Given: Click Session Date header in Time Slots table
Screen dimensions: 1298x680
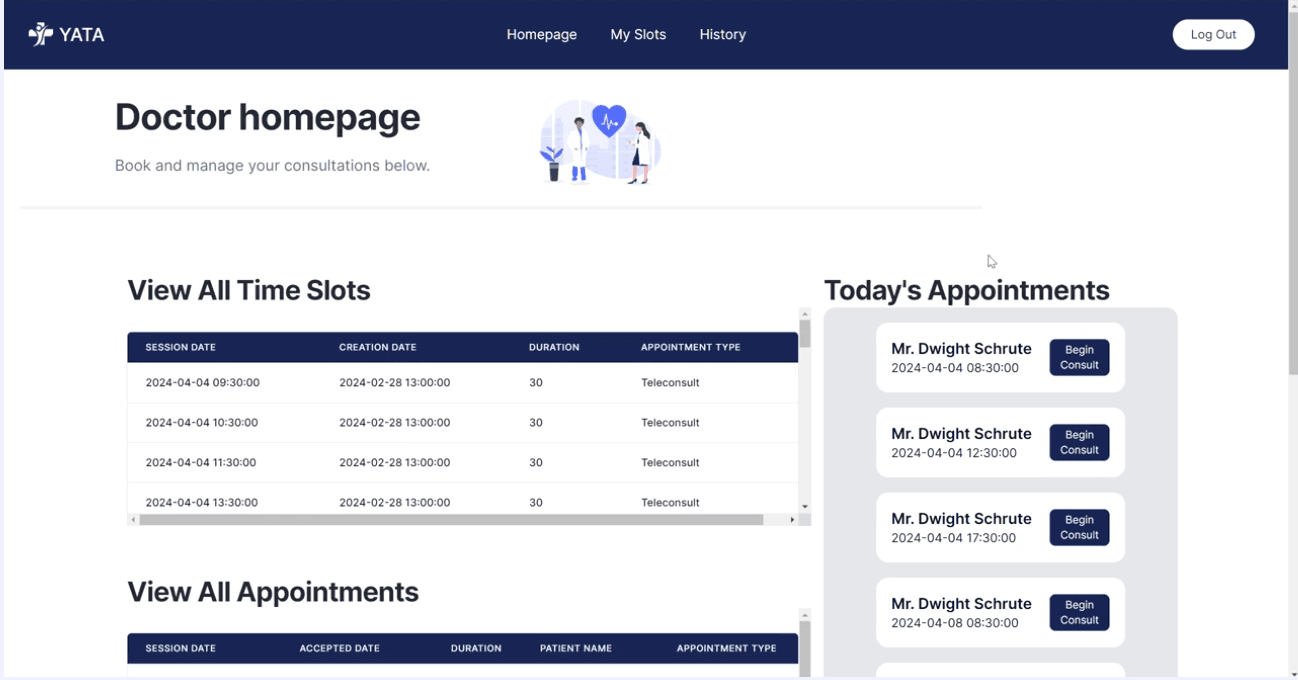Looking at the screenshot, I should pos(180,348).
